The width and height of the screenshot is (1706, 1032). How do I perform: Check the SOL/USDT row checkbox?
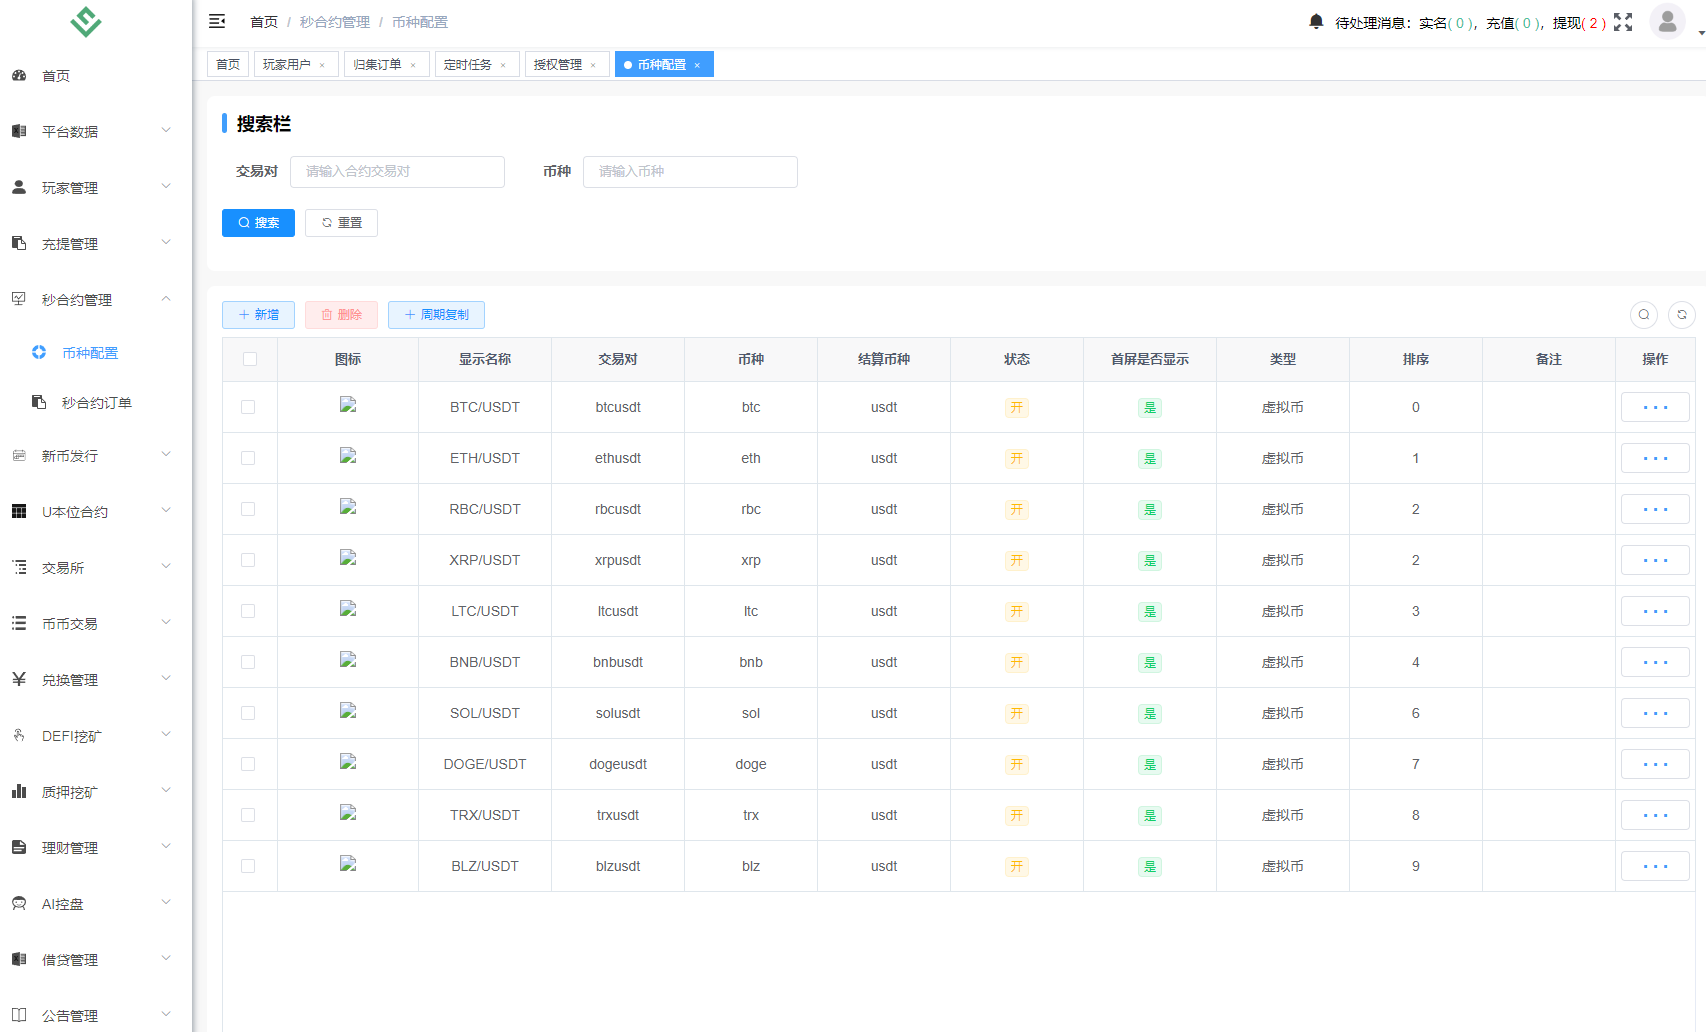(248, 713)
